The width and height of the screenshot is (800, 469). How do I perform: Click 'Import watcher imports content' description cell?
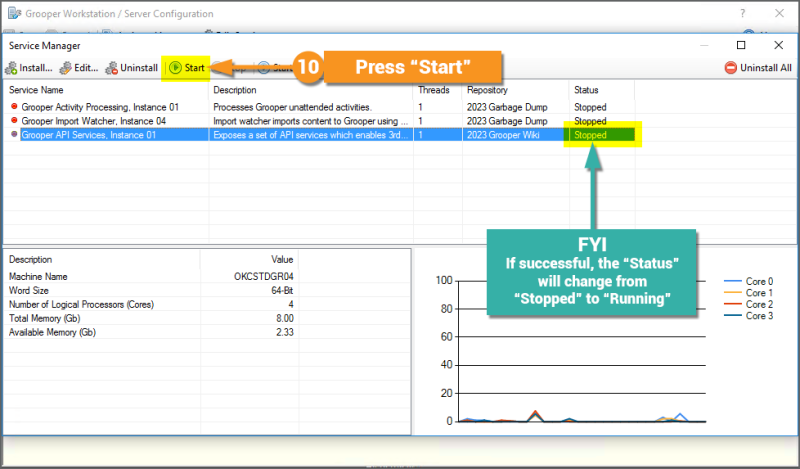click(x=310, y=121)
